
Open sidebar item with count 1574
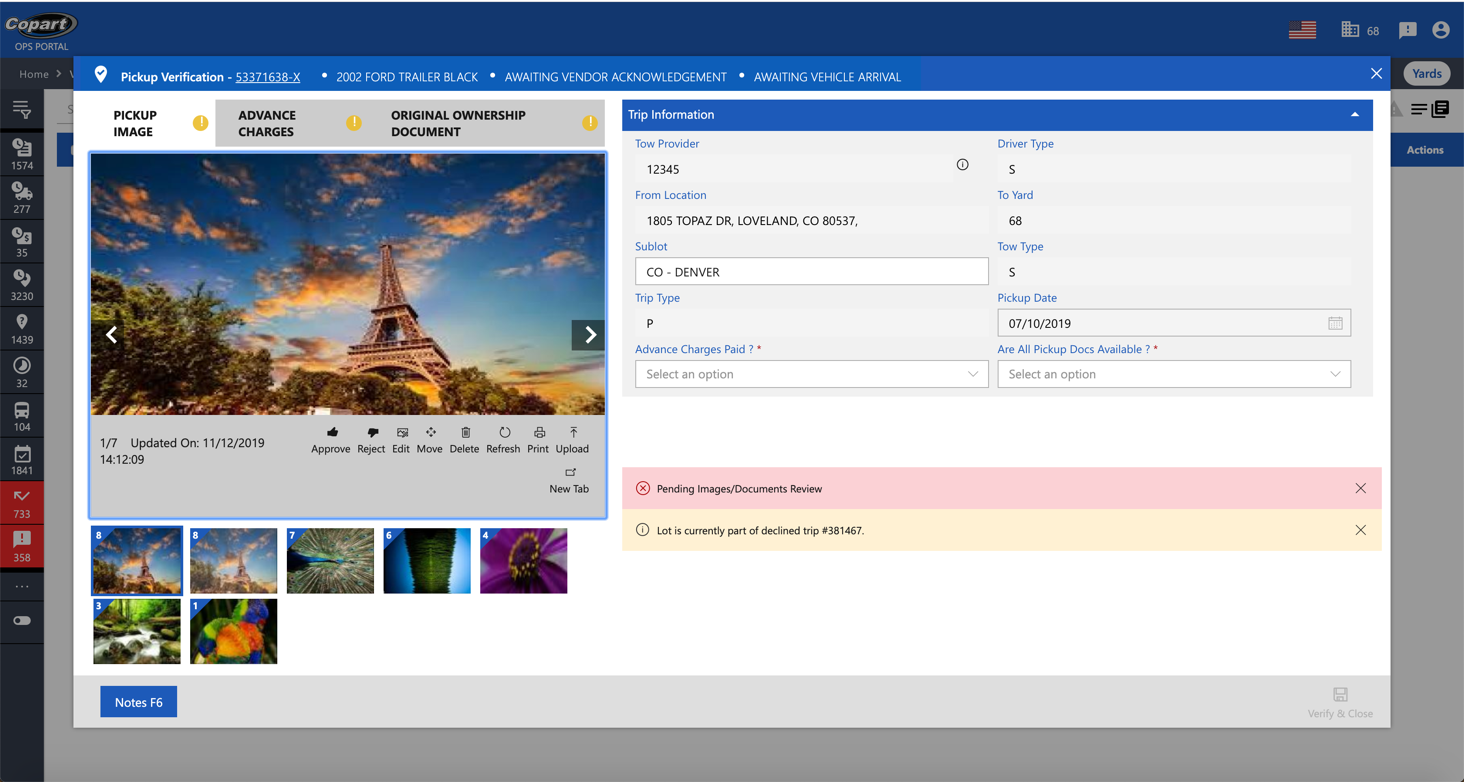click(22, 154)
